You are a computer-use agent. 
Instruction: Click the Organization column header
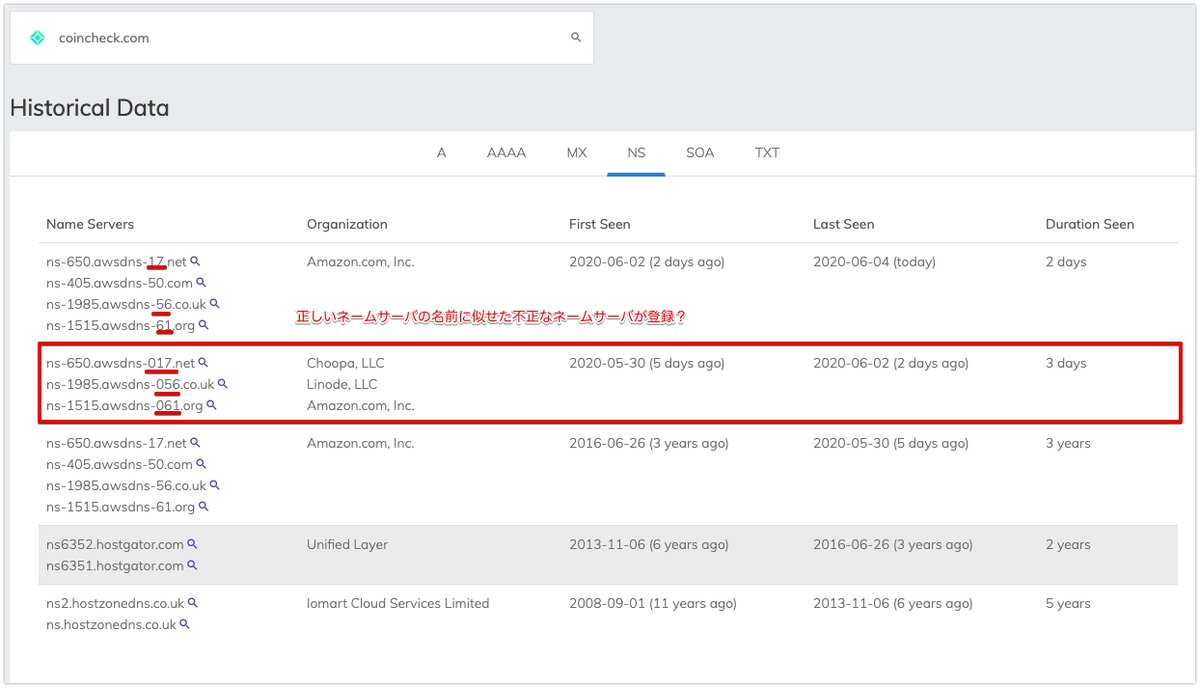(x=347, y=224)
